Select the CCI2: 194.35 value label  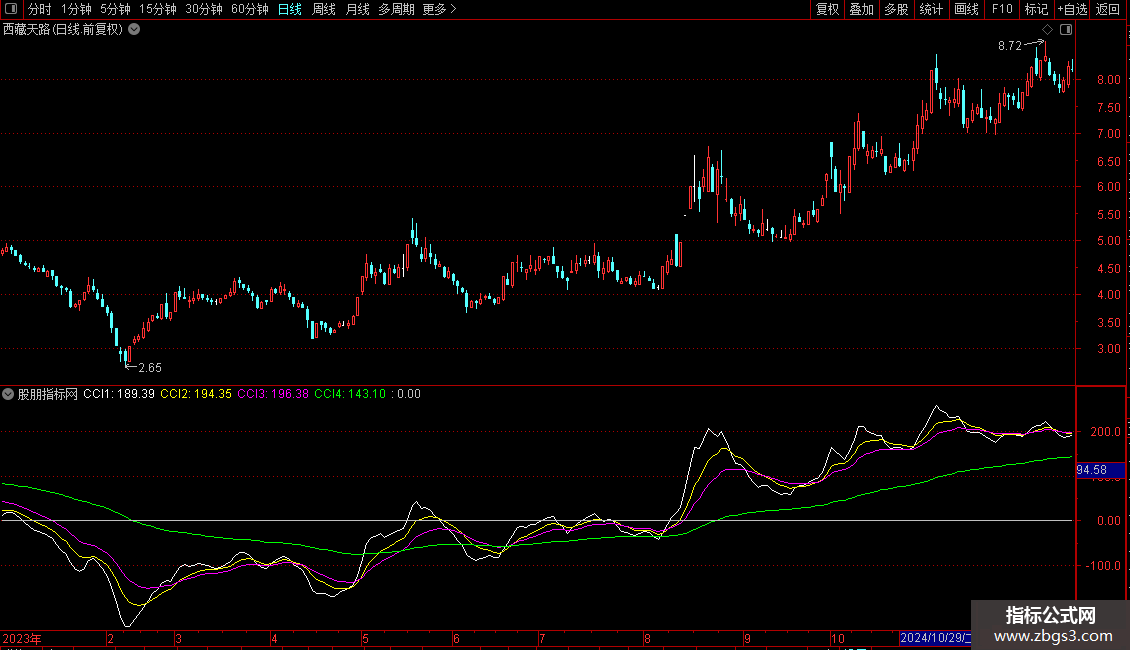coord(196,394)
